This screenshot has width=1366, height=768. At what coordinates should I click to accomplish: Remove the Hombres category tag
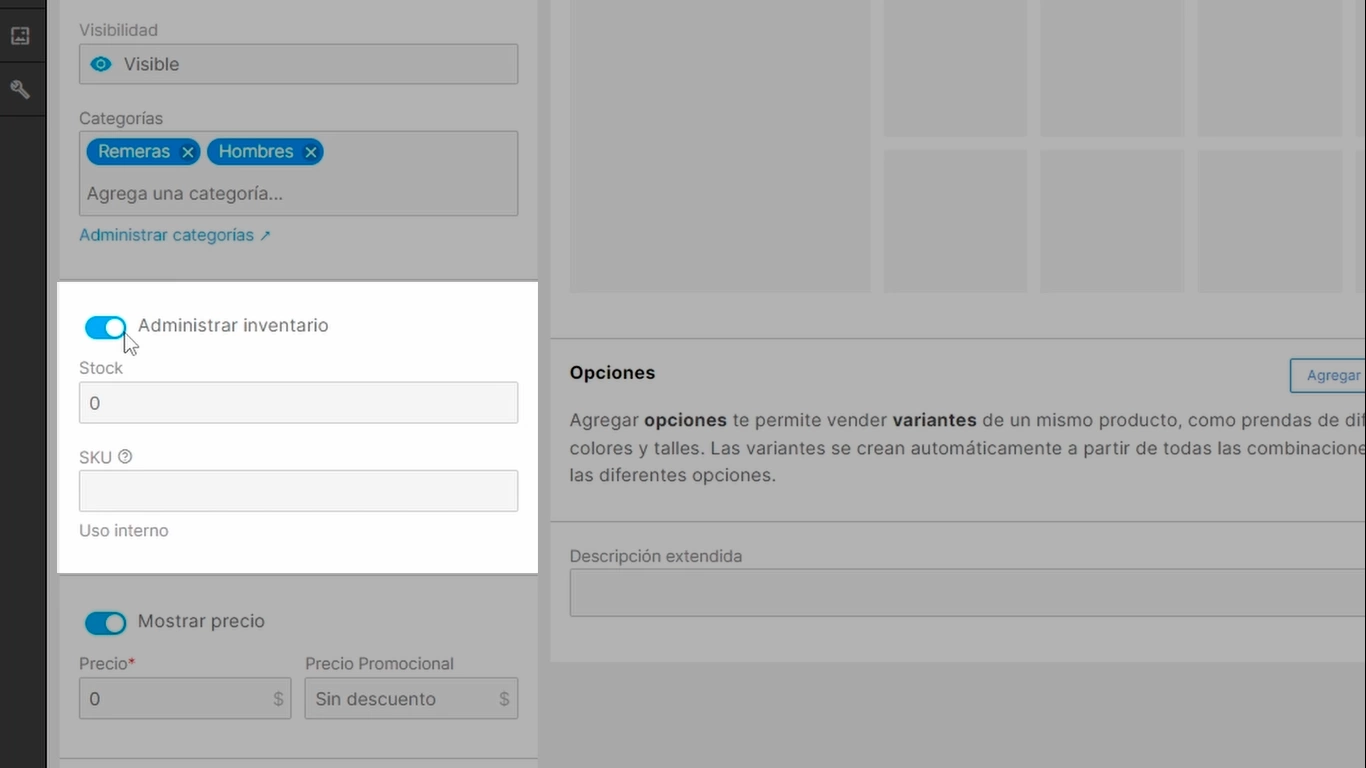point(310,152)
